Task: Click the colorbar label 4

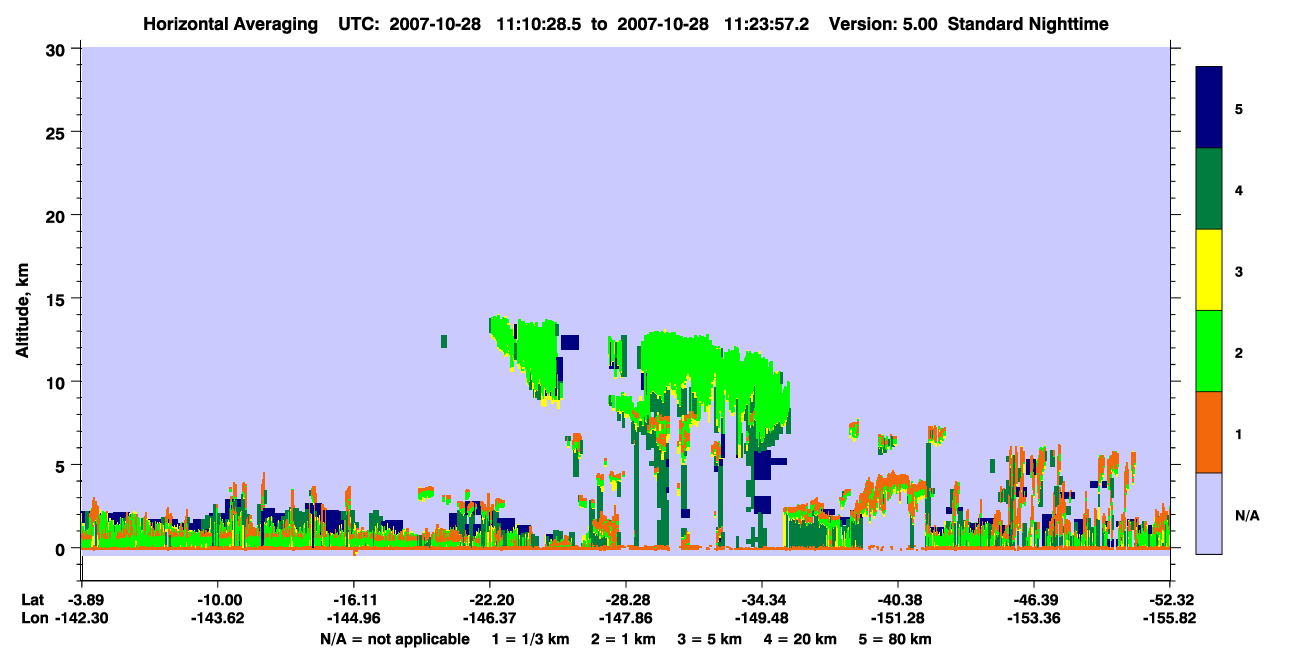Action: [x=1239, y=190]
